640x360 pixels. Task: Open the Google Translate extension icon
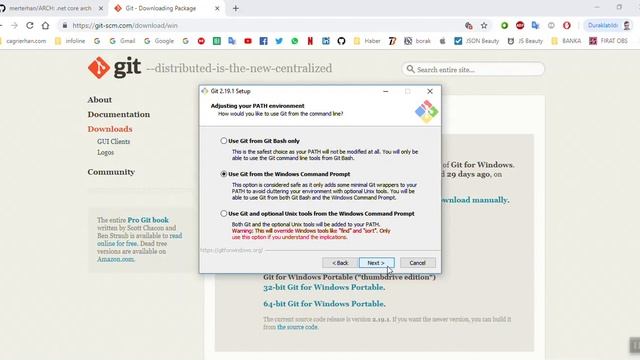pos(536,25)
